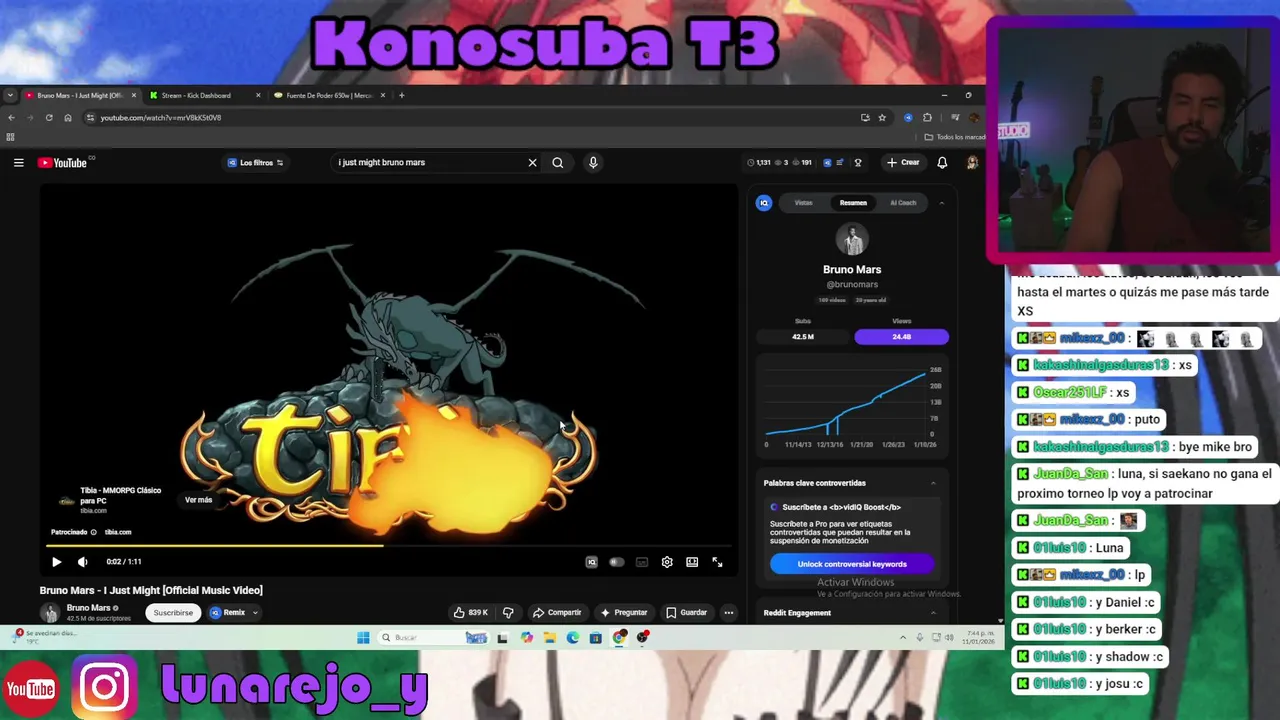Switch to theater mode
The height and width of the screenshot is (720, 1280).
pyautogui.click(x=692, y=562)
